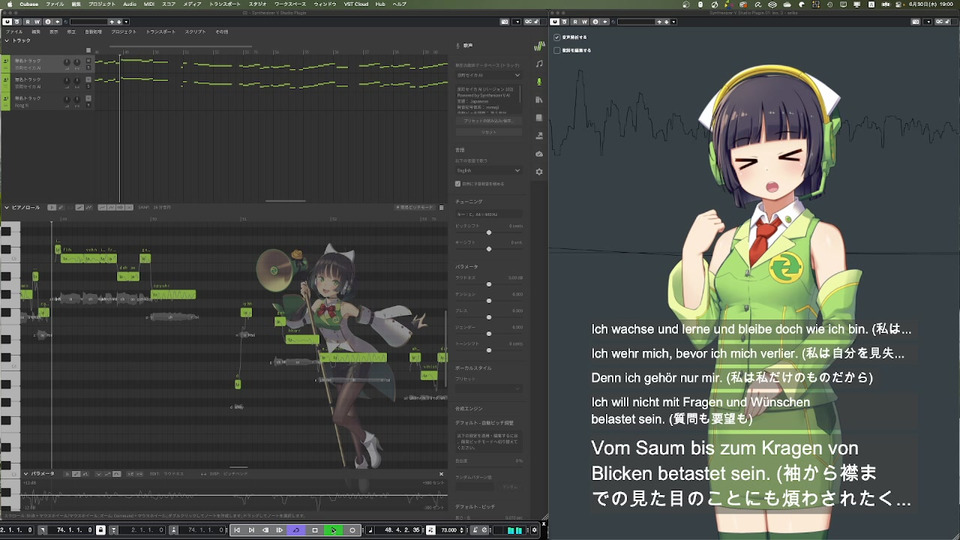Viewport: 960px width, 540px height.
Task: Open the vocal style preset dropdown
Action: click(x=488, y=388)
